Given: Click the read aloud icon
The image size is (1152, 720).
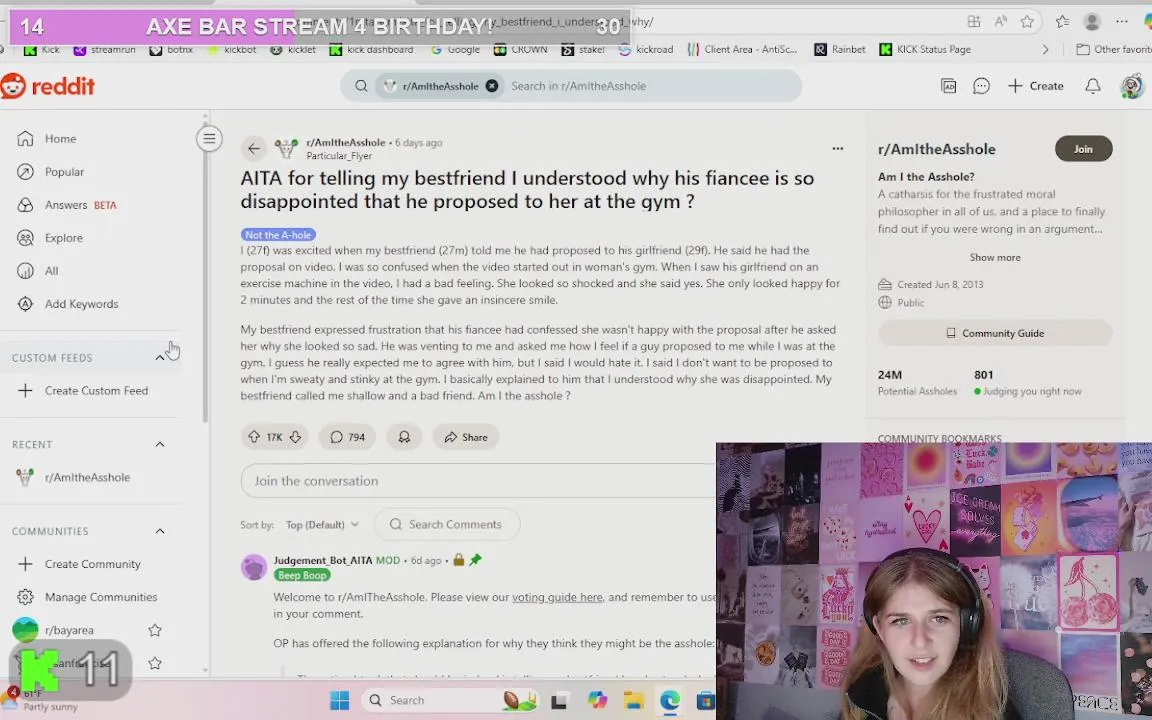Looking at the screenshot, I should (1001, 22).
